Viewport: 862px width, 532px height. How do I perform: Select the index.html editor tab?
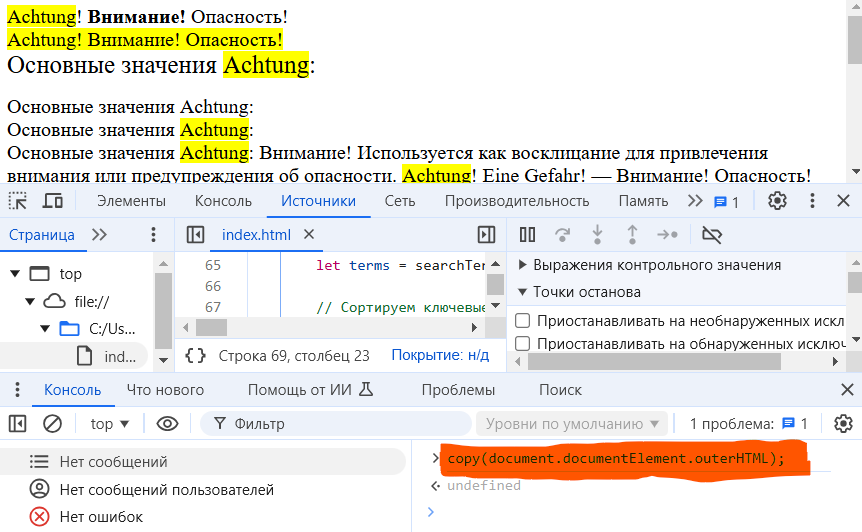256,235
